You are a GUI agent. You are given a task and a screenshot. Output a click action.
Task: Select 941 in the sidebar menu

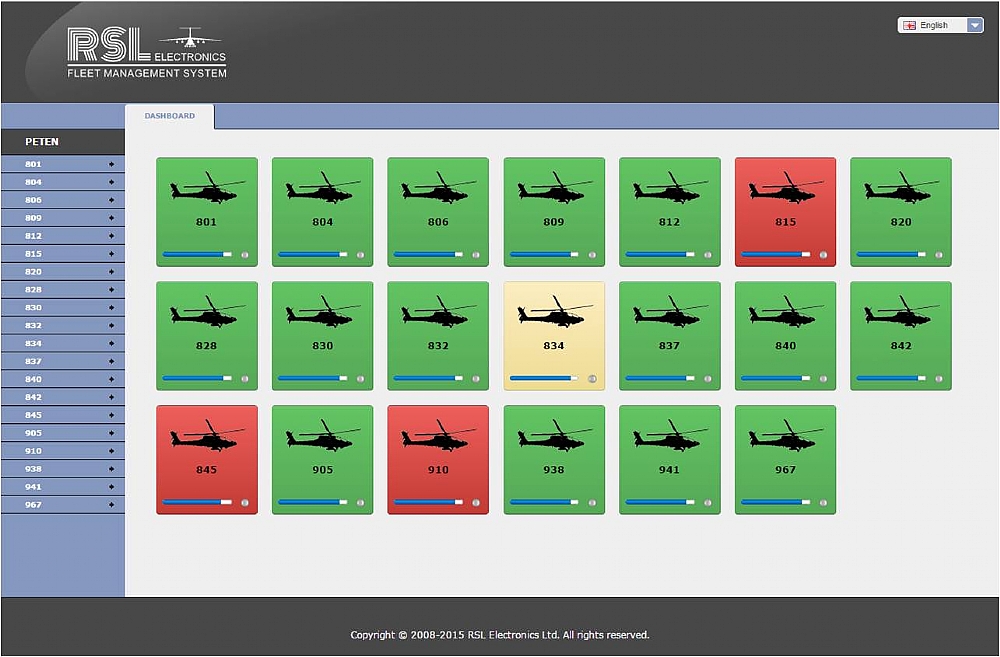63,487
